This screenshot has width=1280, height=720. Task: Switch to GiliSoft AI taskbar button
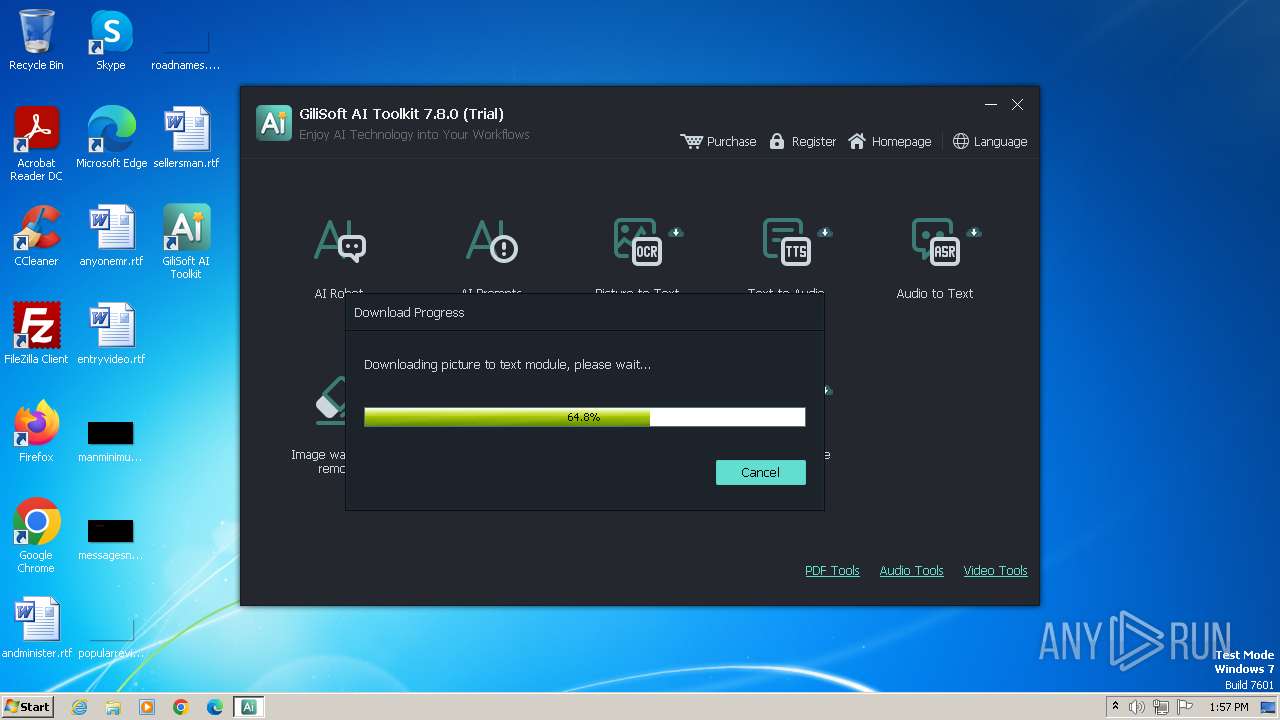point(249,707)
